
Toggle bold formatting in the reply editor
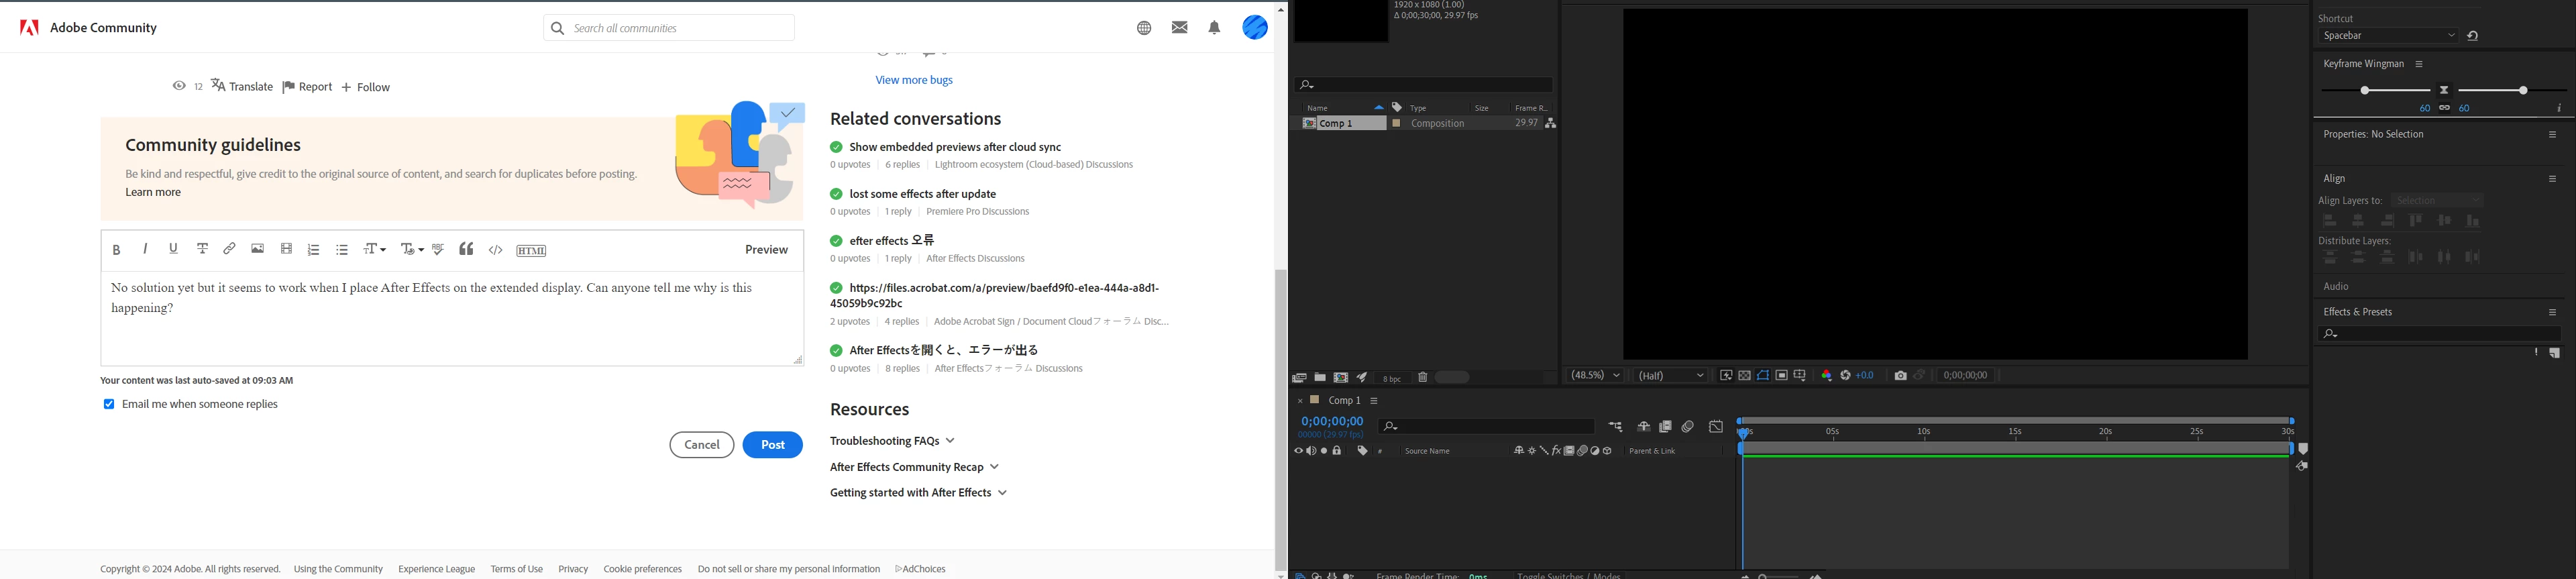click(x=117, y=250)
